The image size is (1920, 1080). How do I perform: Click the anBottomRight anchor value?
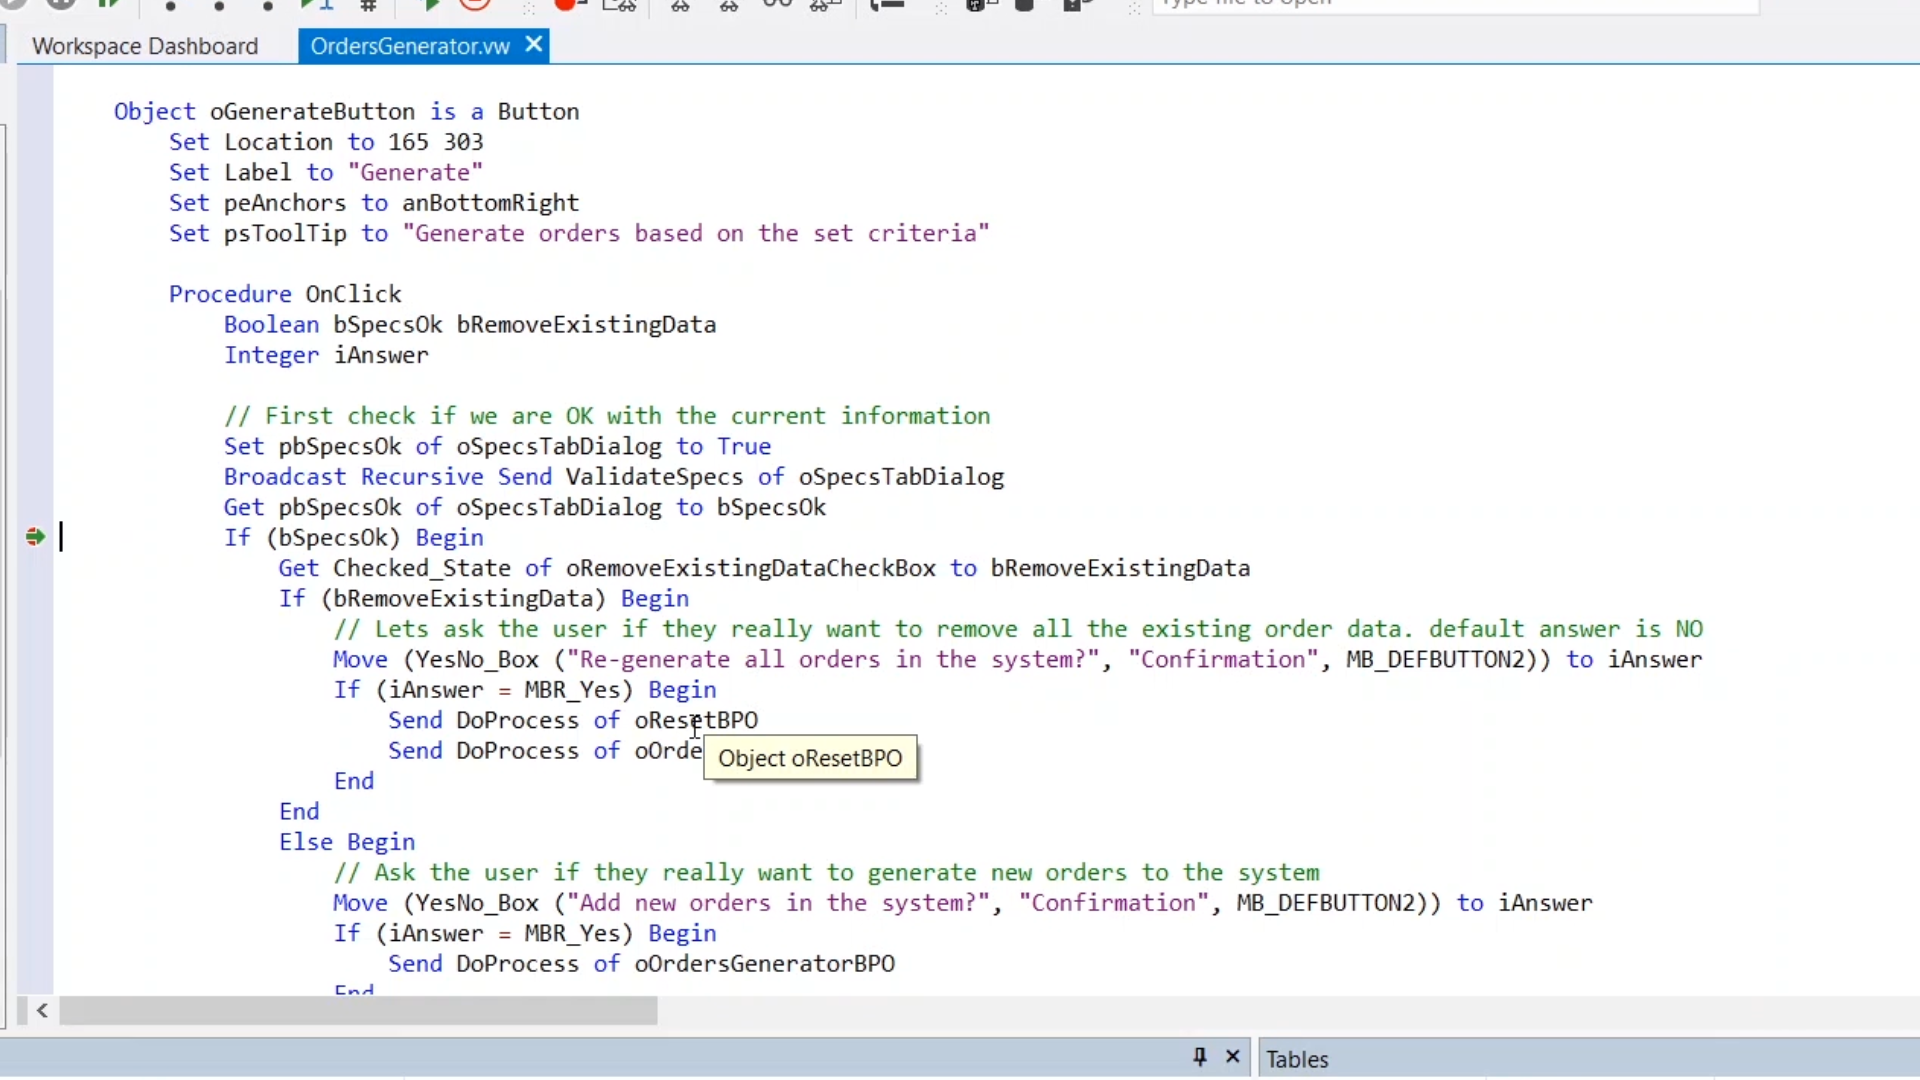click(490, 203)
